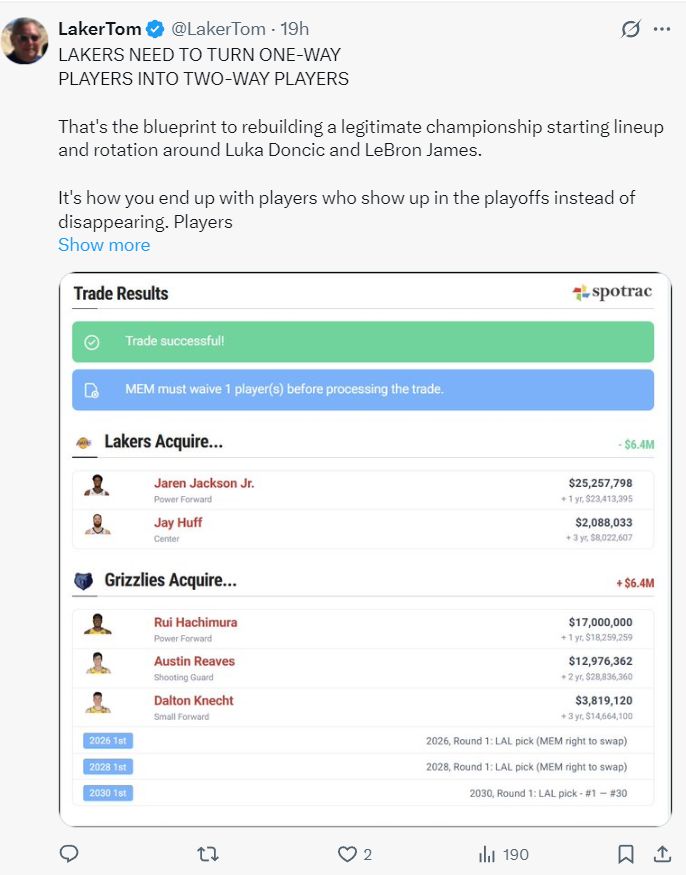
Task: Click the Grok circle-slash icon
Action: pyautogui.click(x=630, y=29)
